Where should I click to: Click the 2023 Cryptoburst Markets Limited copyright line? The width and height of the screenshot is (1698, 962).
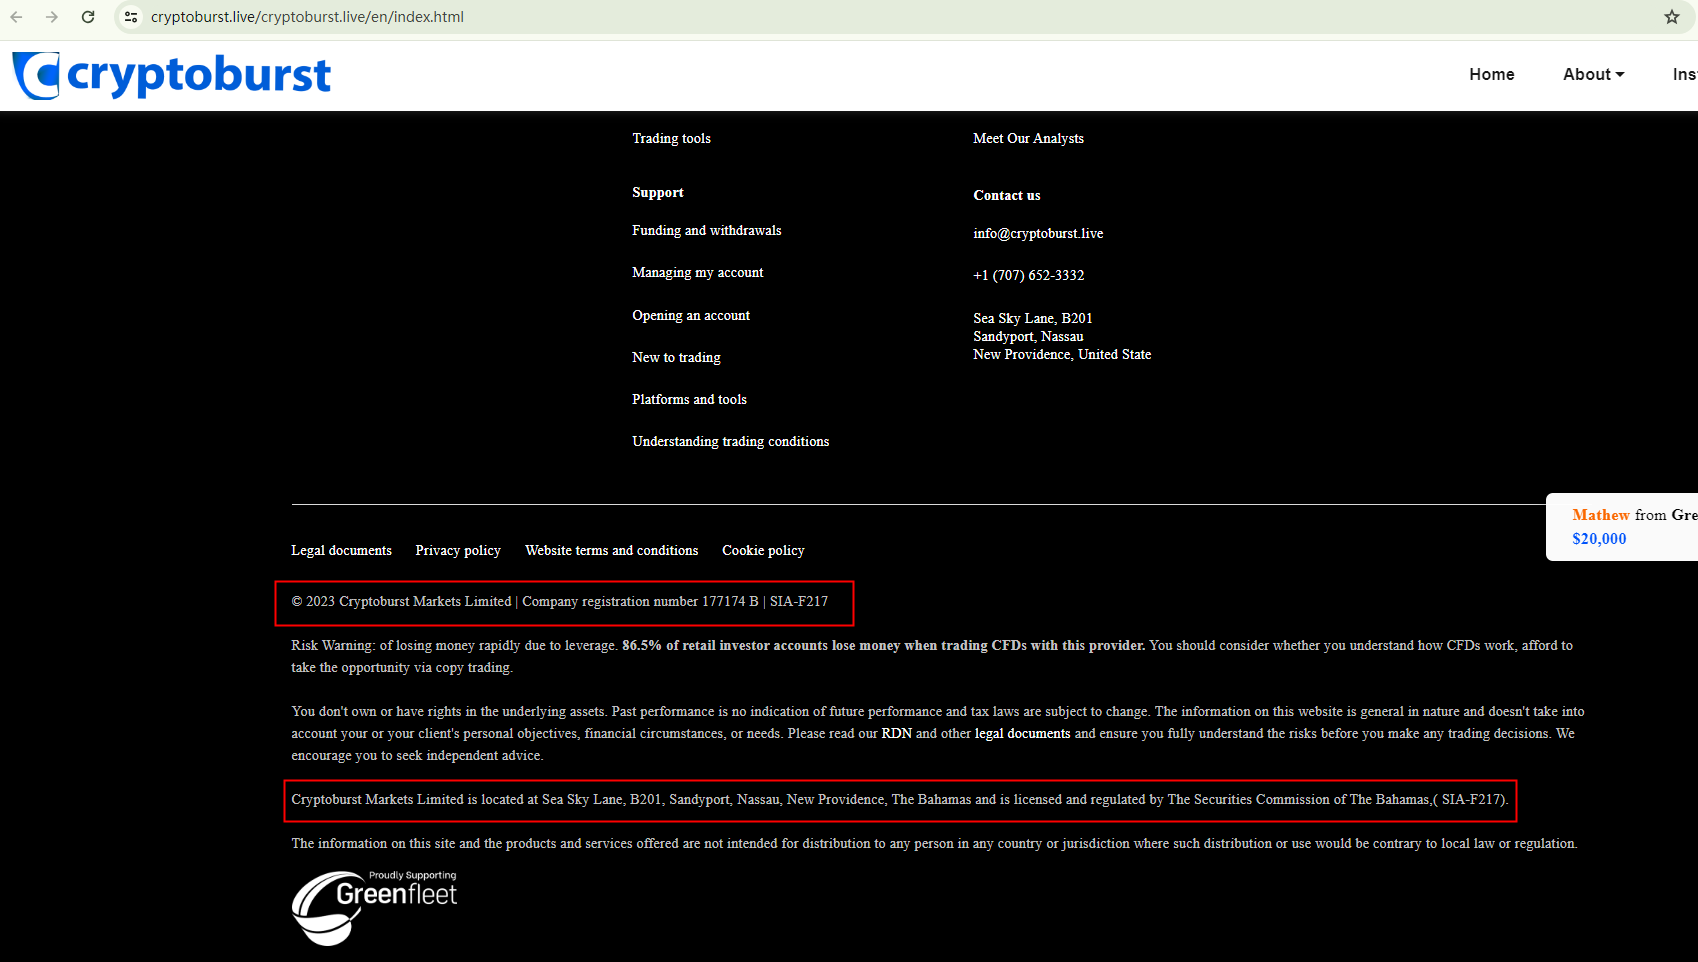(x=560, y=601)
